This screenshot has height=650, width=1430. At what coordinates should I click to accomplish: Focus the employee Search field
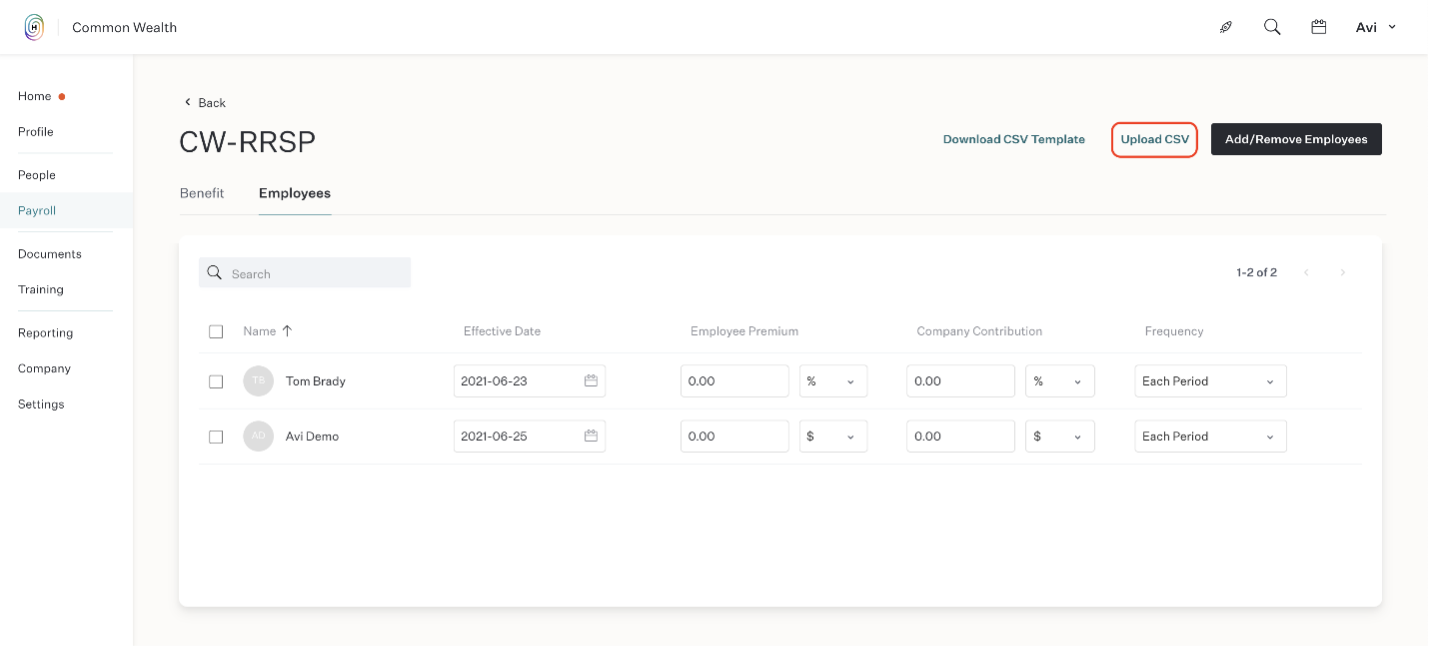[x=305, y=273]
